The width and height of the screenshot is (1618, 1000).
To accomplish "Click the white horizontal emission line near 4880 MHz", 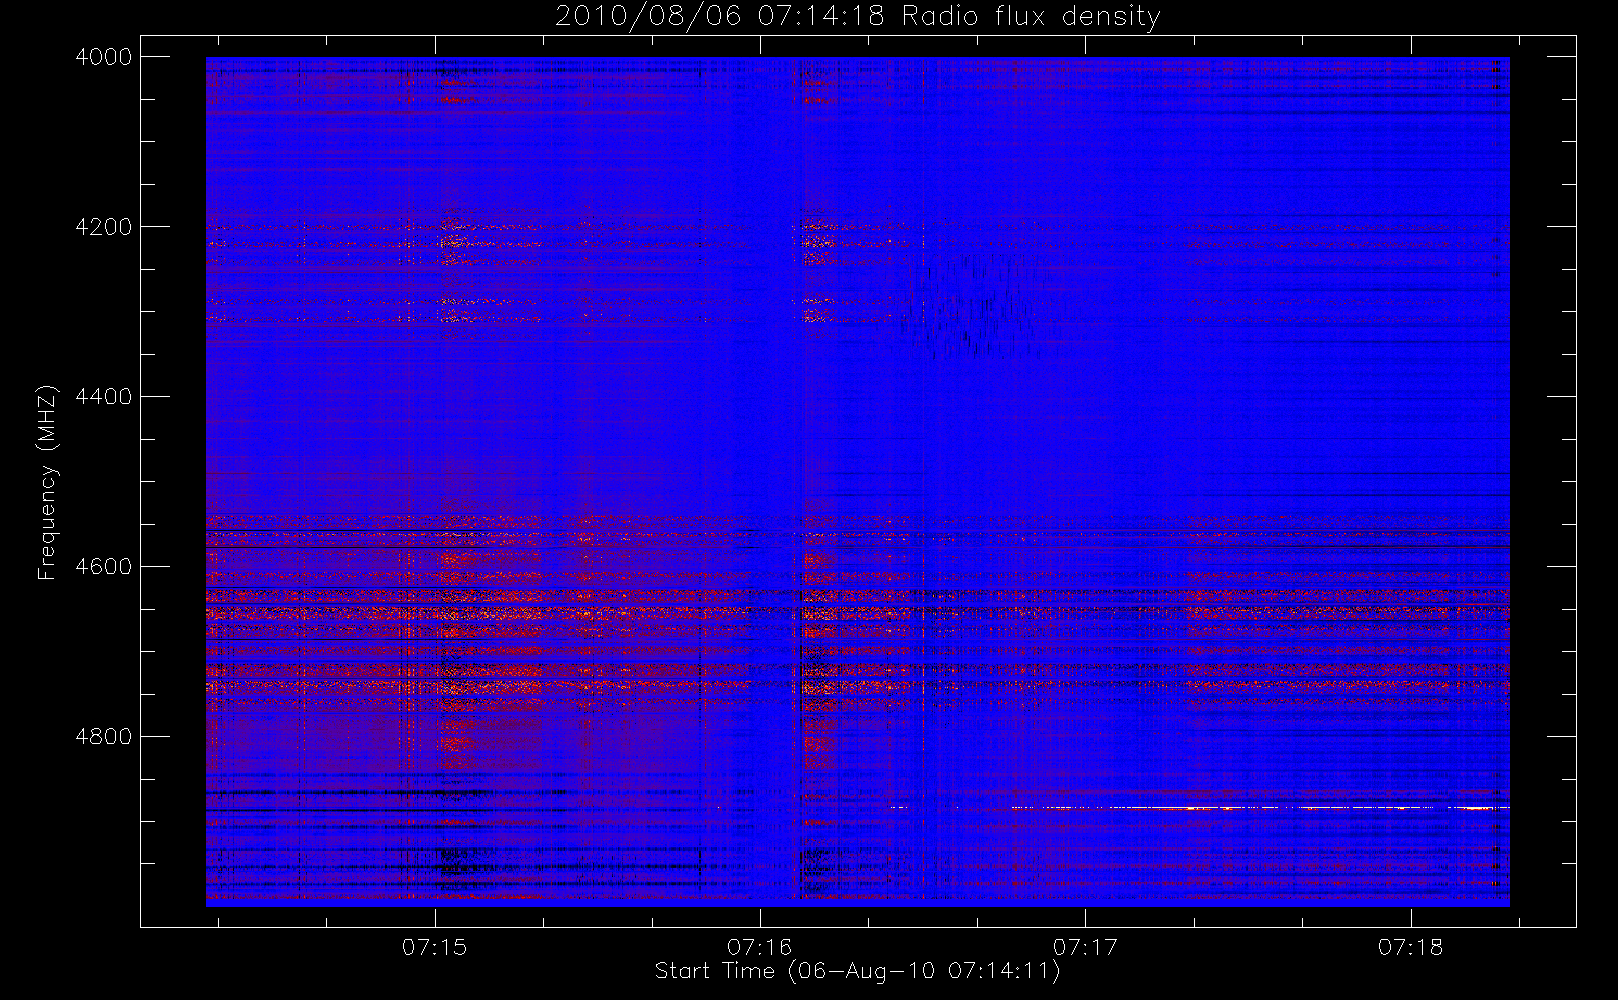I will pos(1260,807).
